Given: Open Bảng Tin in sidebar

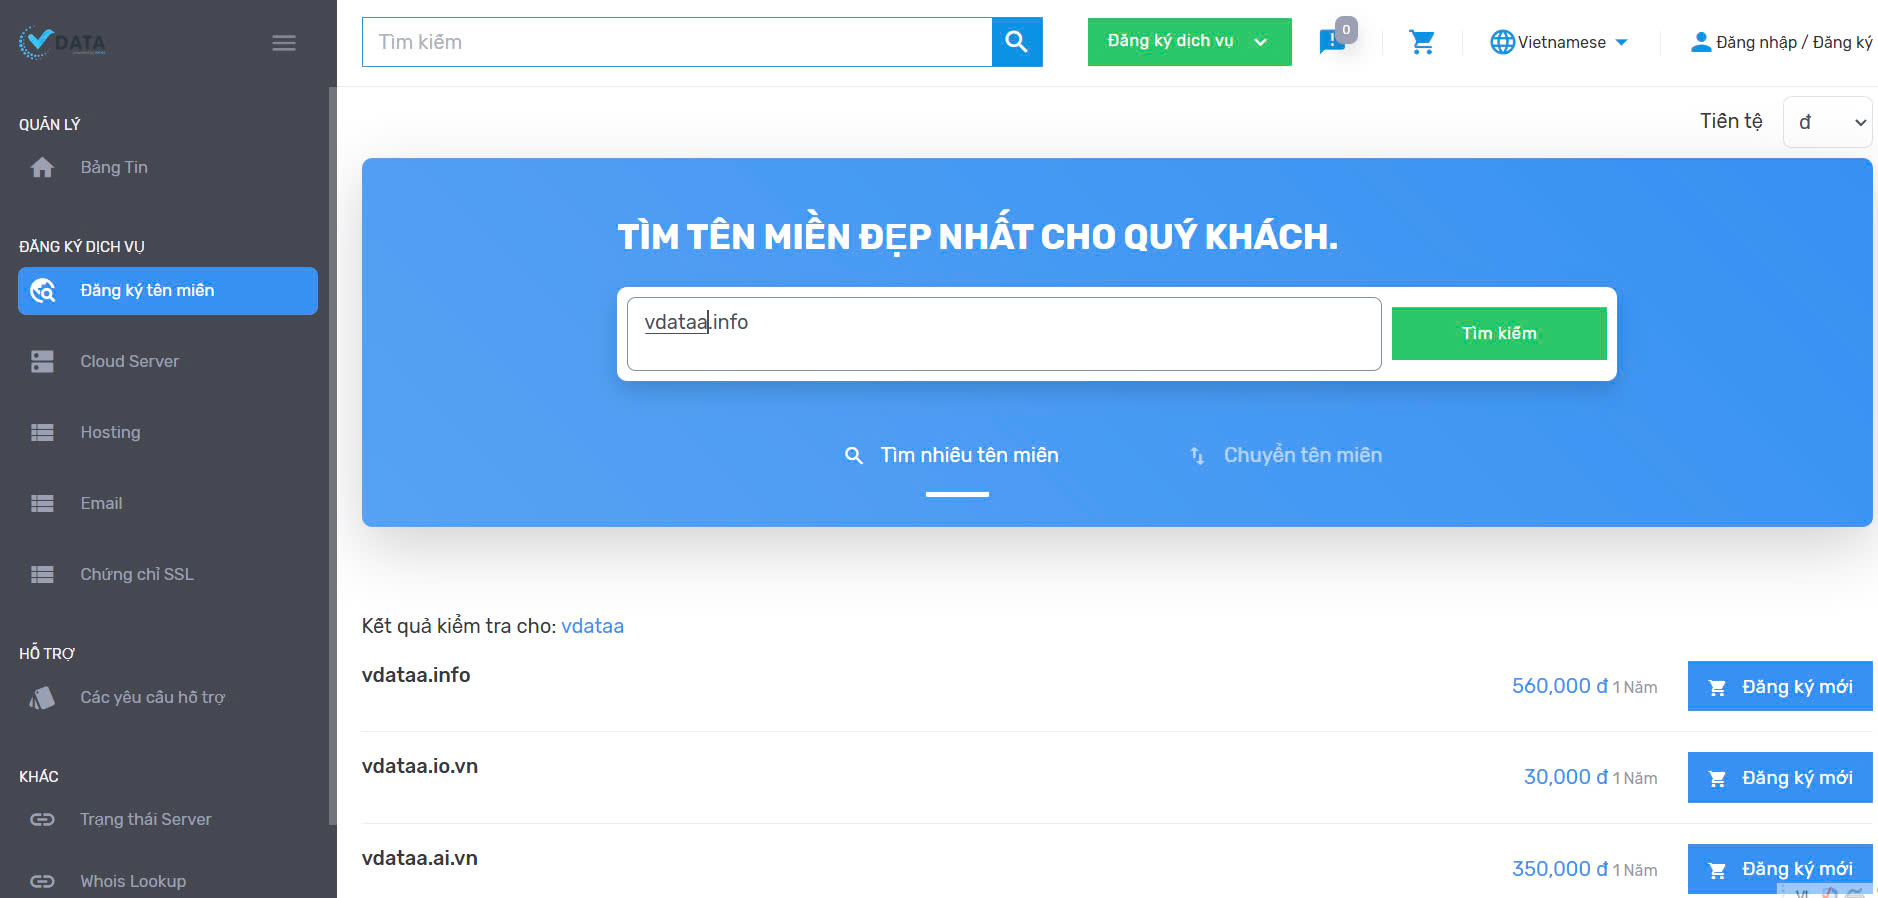Looking at the screenshot, I should 168,167.
